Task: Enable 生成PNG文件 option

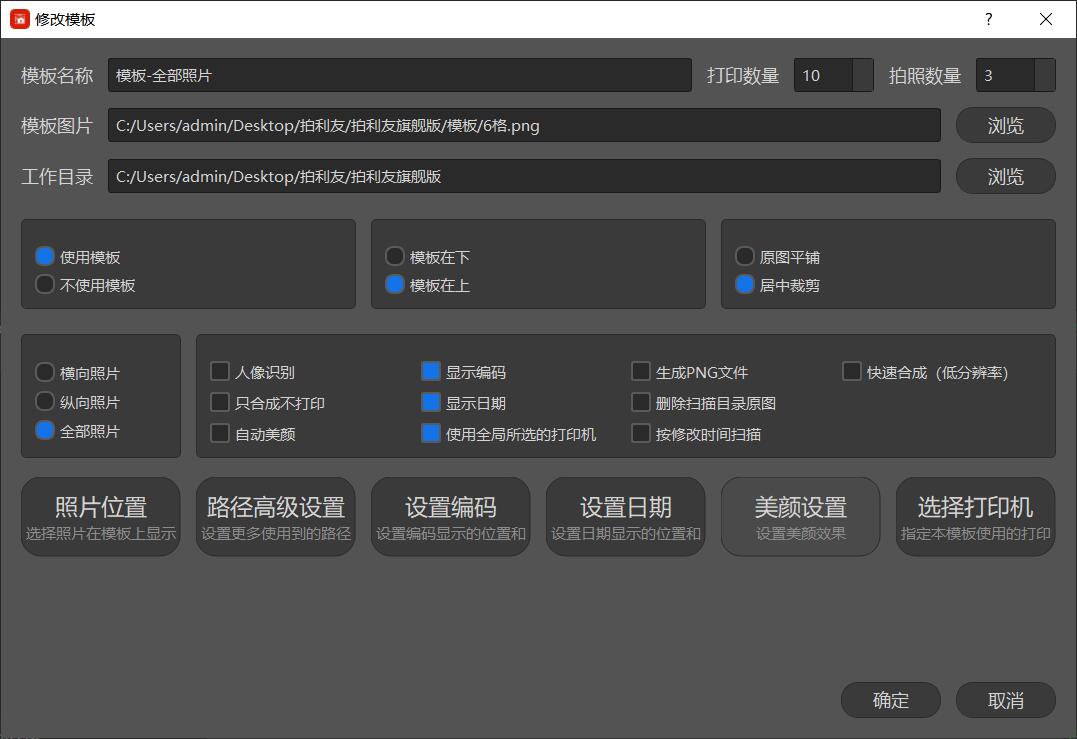Action: [x=640, y=371]
